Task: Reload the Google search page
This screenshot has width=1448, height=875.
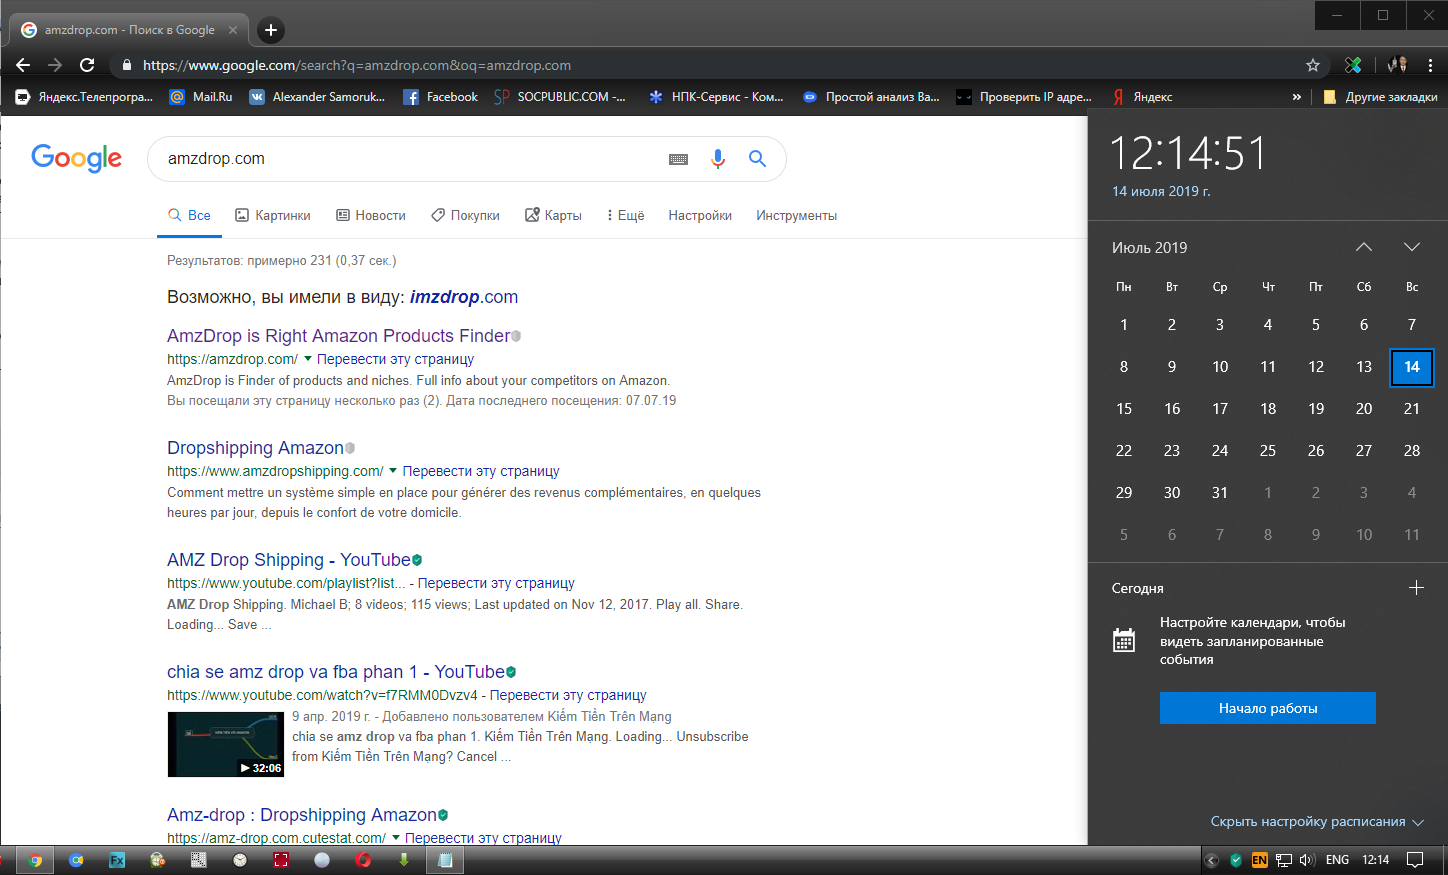Action: [87, 65]
